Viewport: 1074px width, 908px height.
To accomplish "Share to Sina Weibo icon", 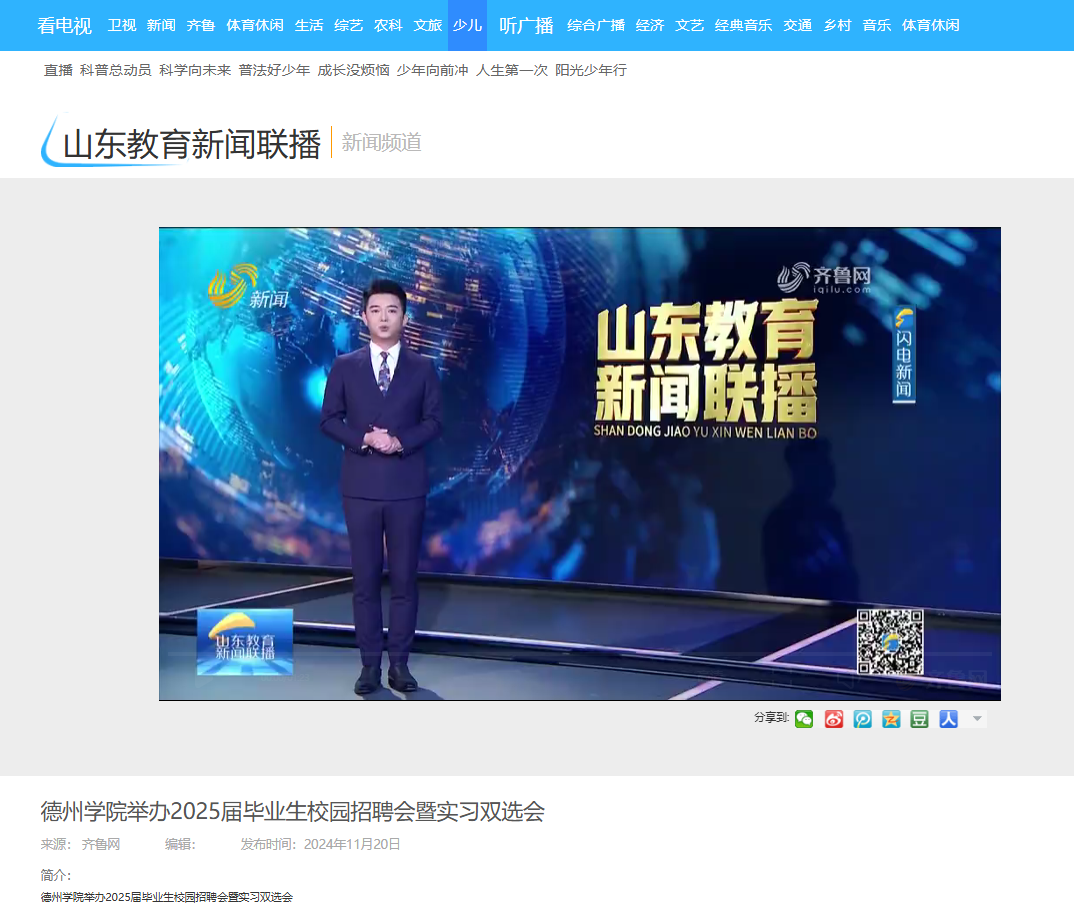I will [834, 719].
